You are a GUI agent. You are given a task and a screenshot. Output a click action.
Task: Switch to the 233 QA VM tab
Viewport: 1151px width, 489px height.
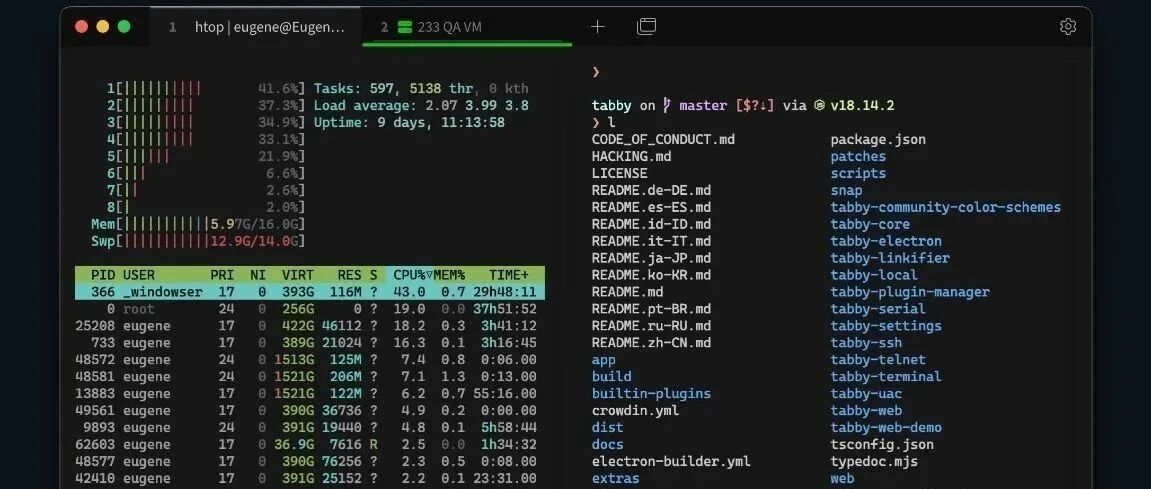click(467, 27)
